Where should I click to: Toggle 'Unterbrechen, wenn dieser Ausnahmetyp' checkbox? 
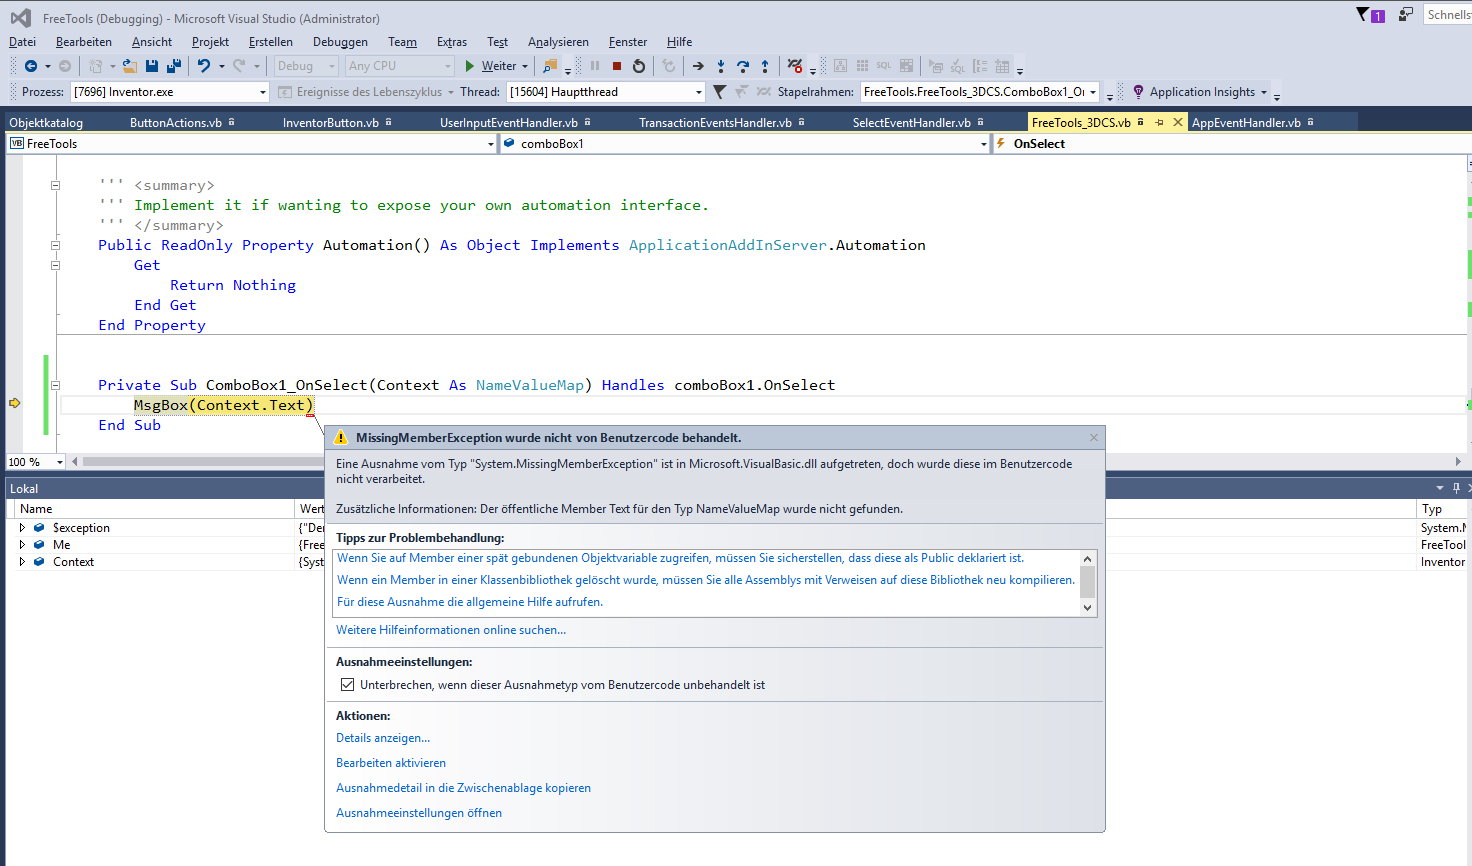347,685
